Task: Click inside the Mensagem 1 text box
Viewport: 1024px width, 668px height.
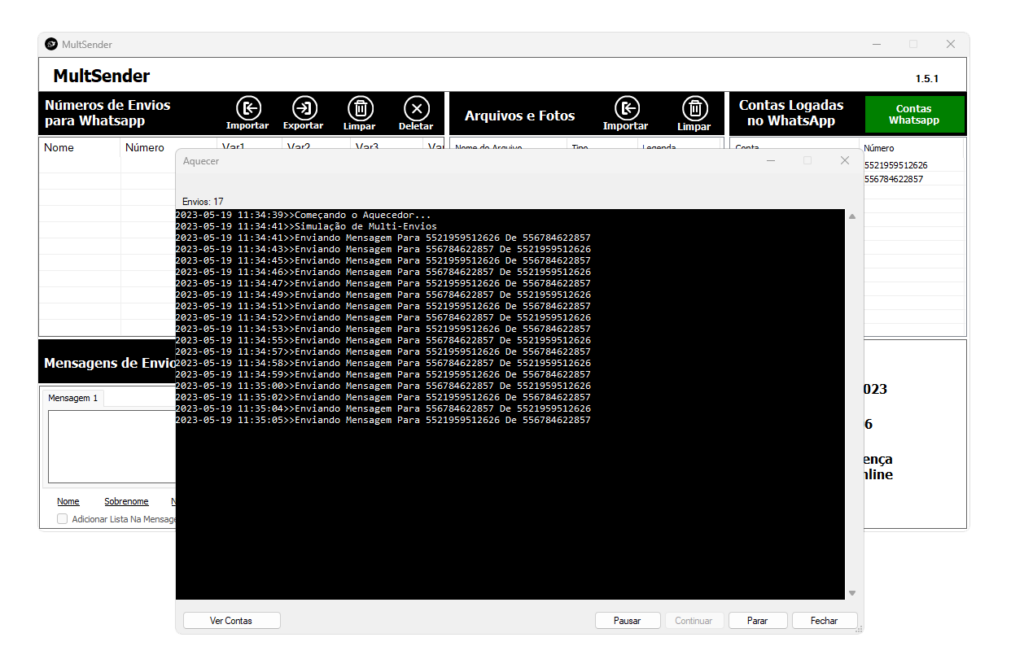Action: pyautogui.click(x=112, y=447)
